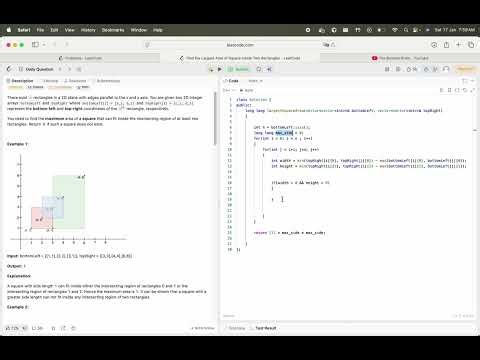
Task: Open the File menu
Action: [40, 30]
